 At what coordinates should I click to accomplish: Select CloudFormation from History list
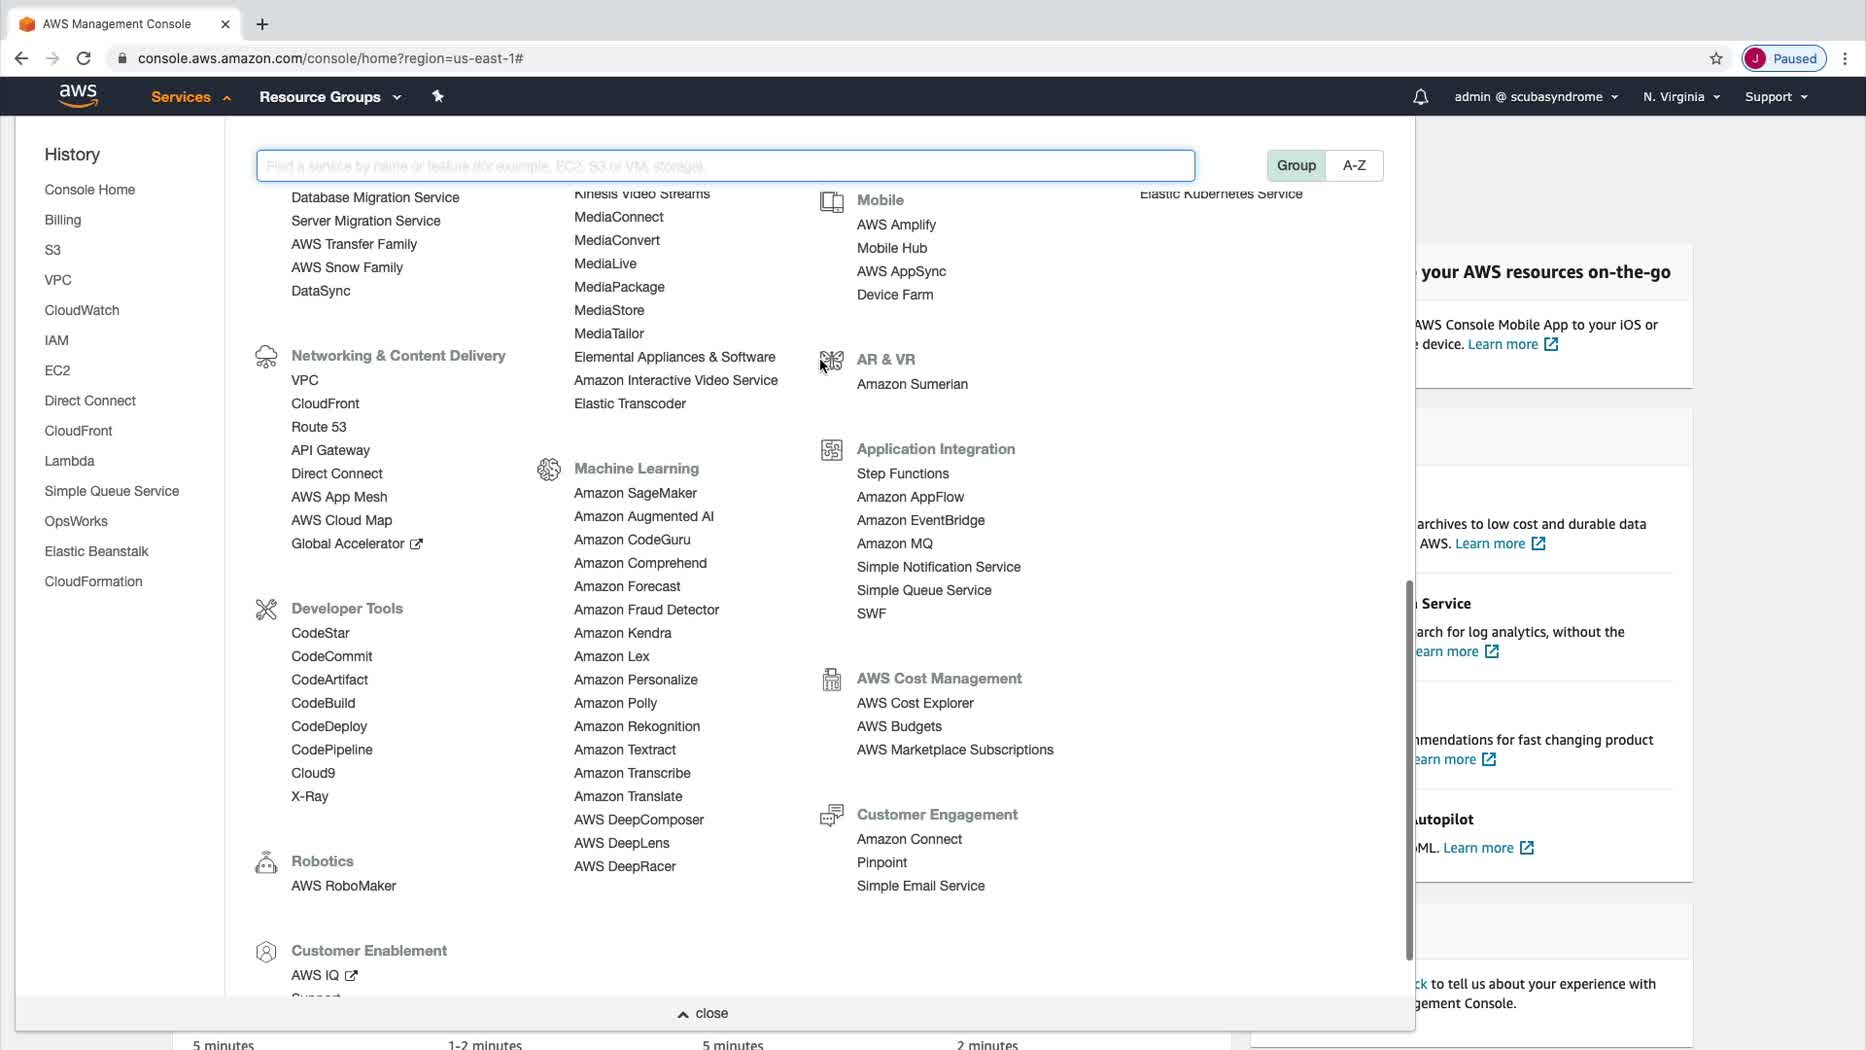[x=93, y=582]
